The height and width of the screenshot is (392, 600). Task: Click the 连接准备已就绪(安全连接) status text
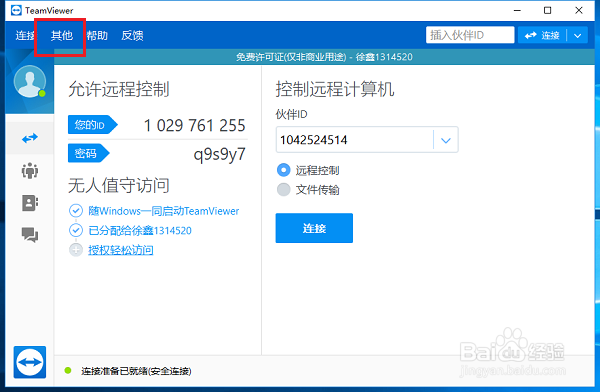coord(136,371)
